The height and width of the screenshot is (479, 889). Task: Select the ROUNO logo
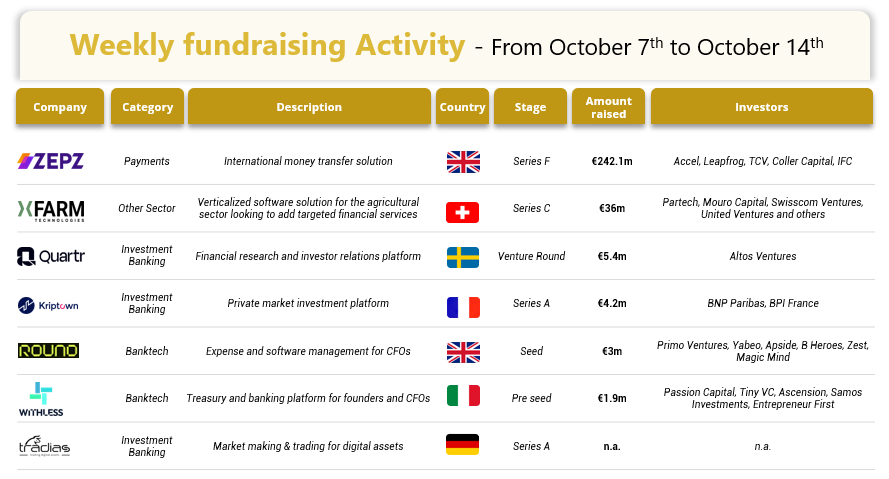coord(48,351)
